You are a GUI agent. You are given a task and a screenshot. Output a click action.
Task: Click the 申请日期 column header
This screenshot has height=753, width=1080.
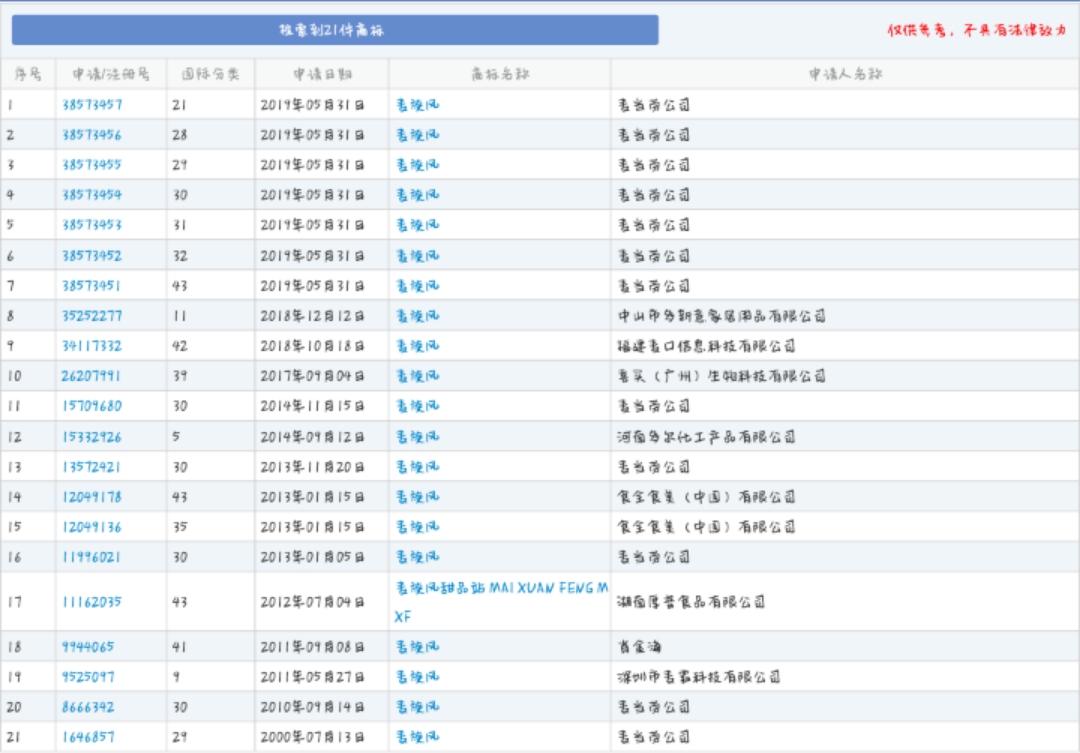pyautogui.click(x=321, y=74)
